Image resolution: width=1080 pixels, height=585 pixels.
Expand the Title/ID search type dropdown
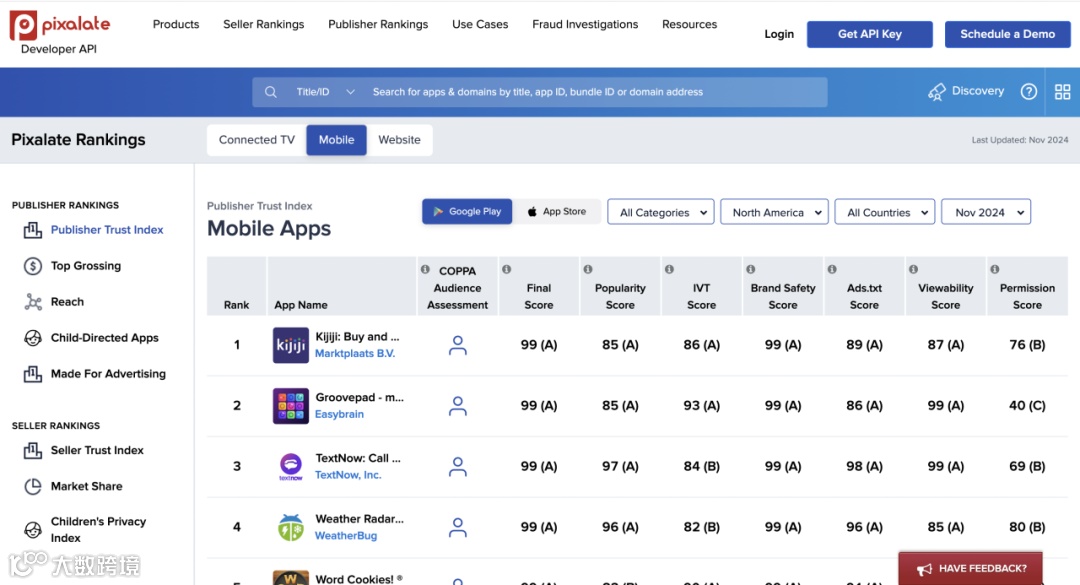point(325,92)
